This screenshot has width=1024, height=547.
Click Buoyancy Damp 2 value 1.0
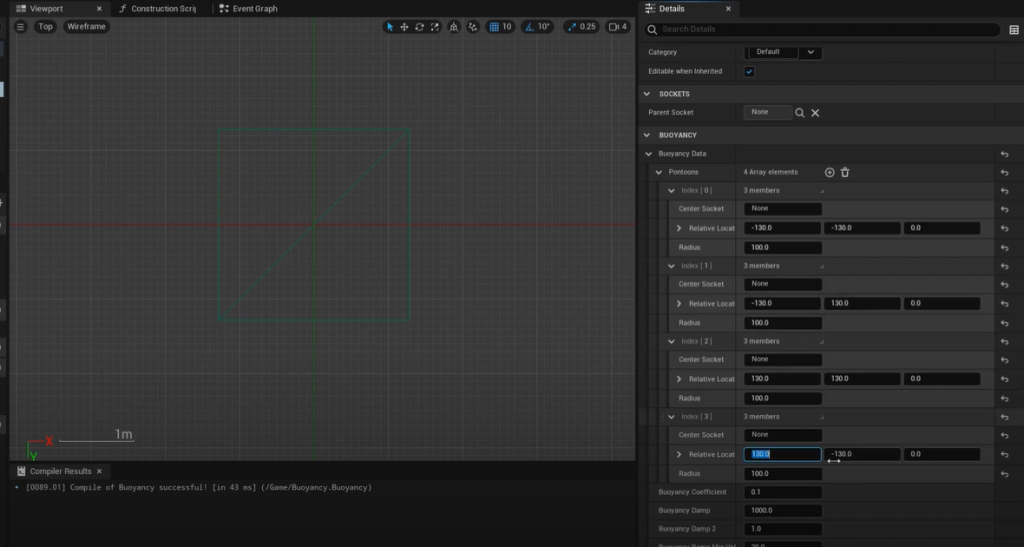click(x=783, y=529)
